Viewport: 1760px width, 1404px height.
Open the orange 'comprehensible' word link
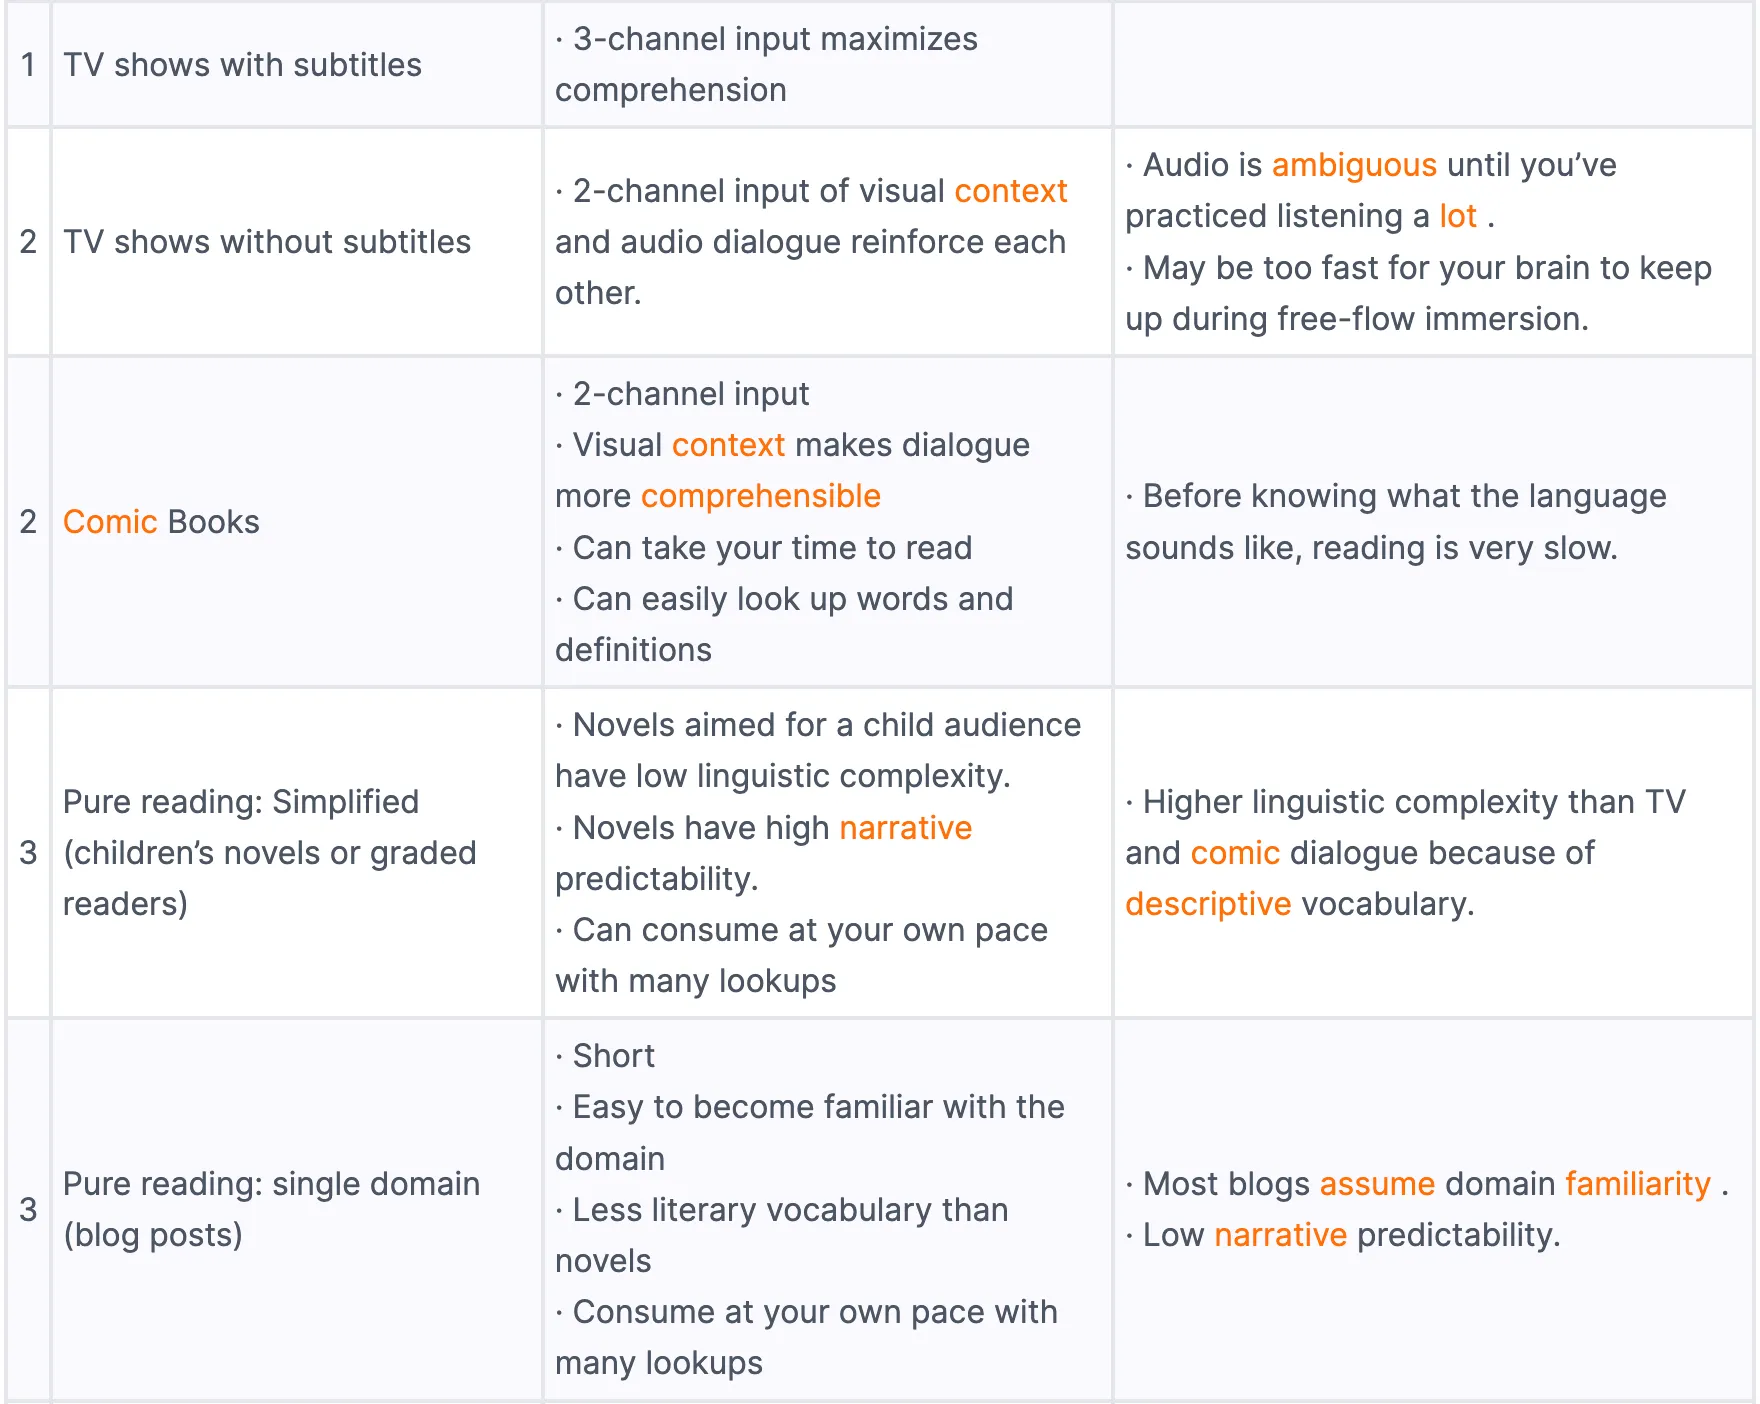[x=761, y=496]
